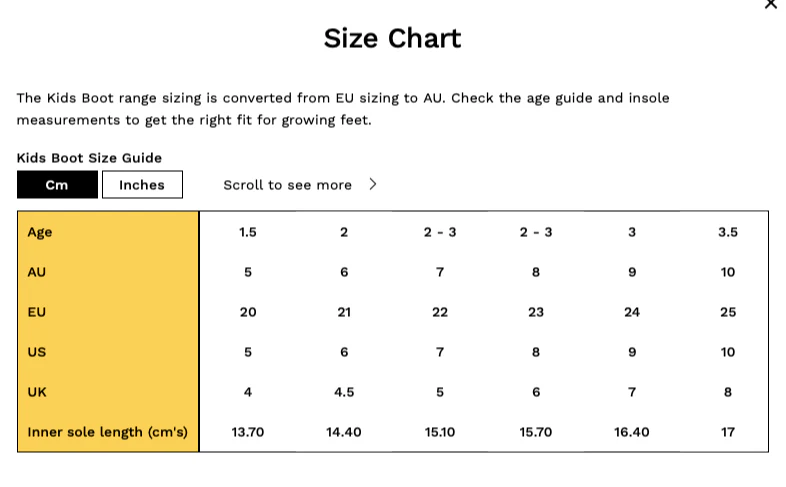Switch measurements to Cm
This screenshot has height=487, width=786.
(57, 185)
